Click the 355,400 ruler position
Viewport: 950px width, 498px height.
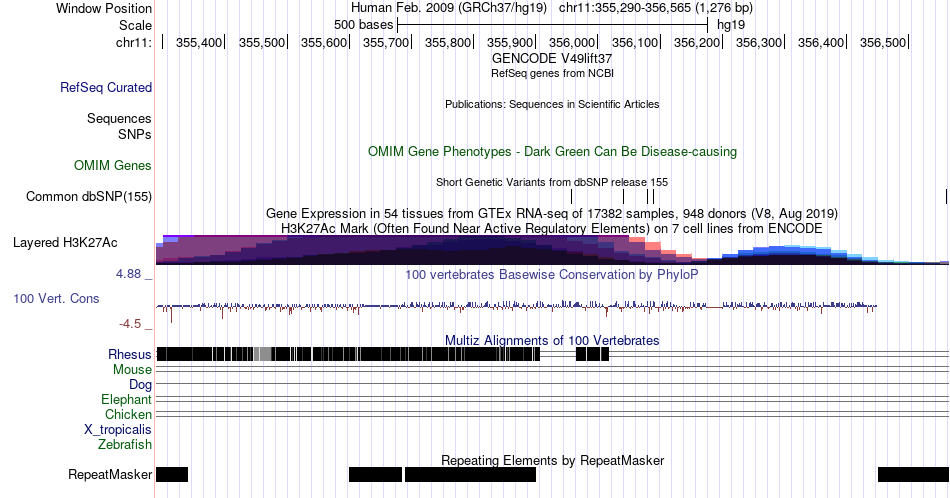pos(199,42)
